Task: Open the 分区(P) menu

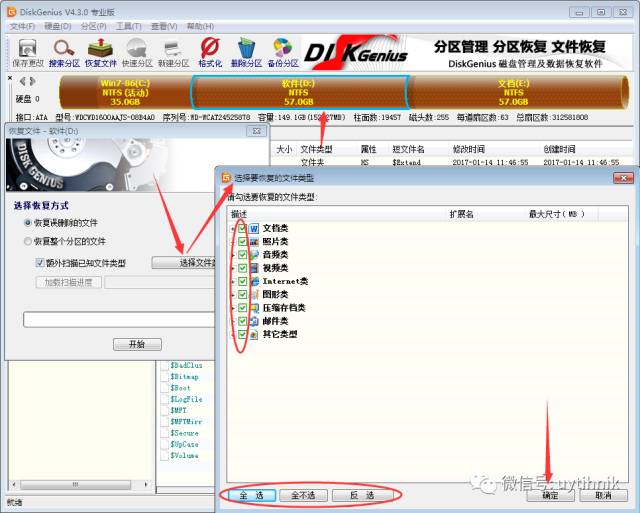Action: coord(93,27)
